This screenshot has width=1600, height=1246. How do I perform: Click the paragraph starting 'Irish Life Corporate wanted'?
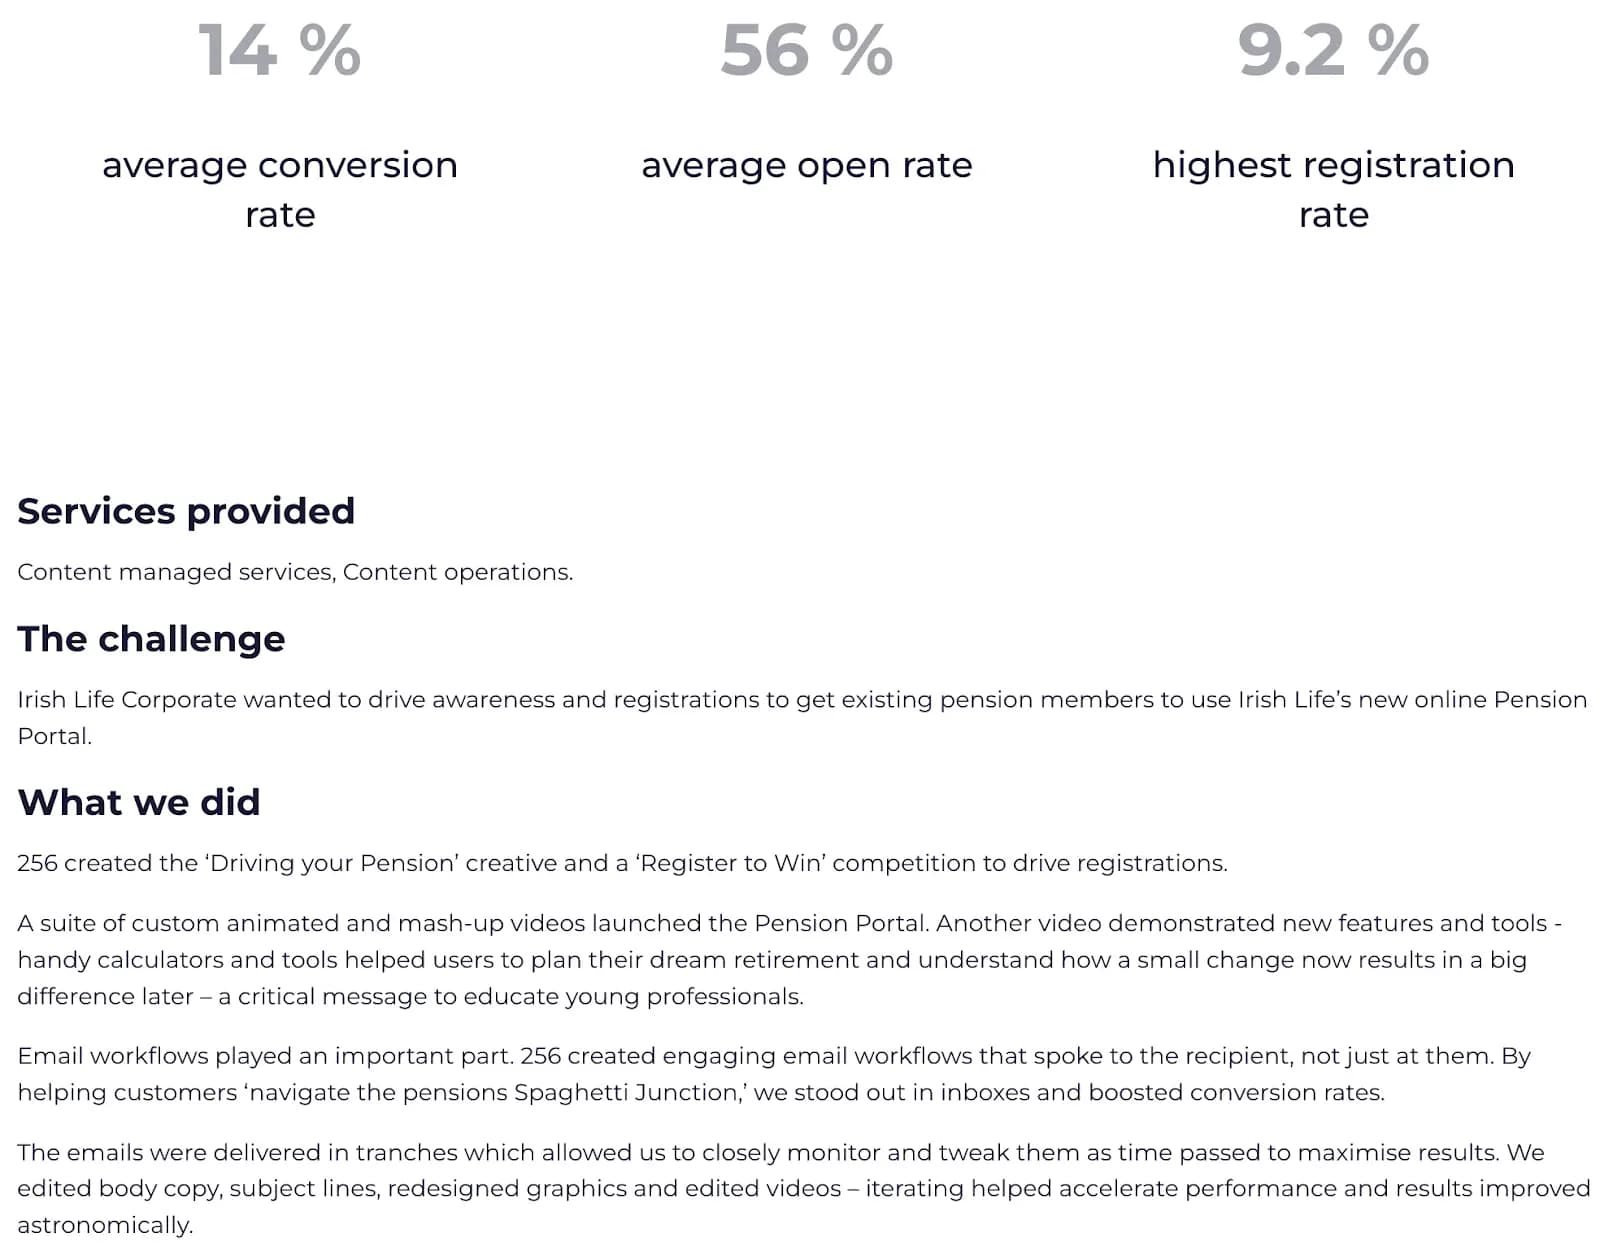pyautogui.click(x=800, y=700)
